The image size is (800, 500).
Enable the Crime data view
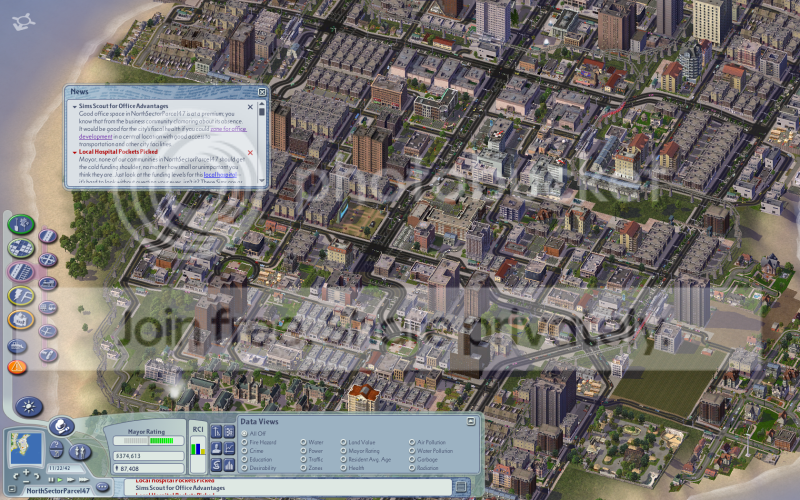click(244, 451)
